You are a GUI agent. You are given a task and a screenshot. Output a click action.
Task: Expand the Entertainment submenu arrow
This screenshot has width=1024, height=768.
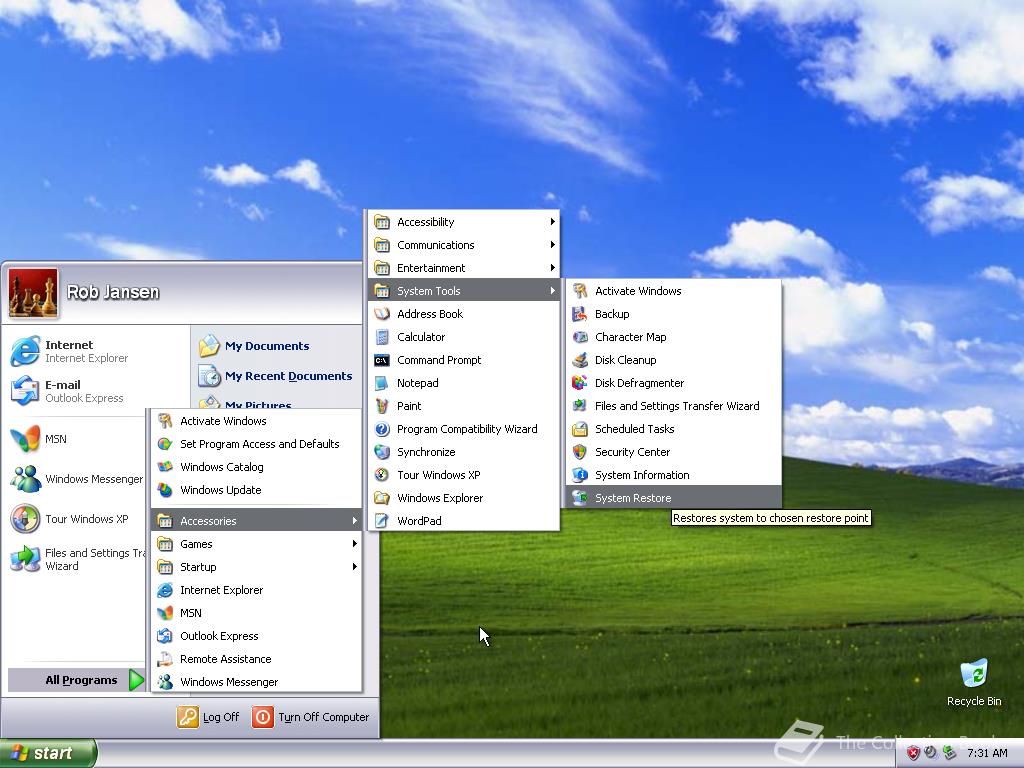pyautogui.click(x=552, y=268)
